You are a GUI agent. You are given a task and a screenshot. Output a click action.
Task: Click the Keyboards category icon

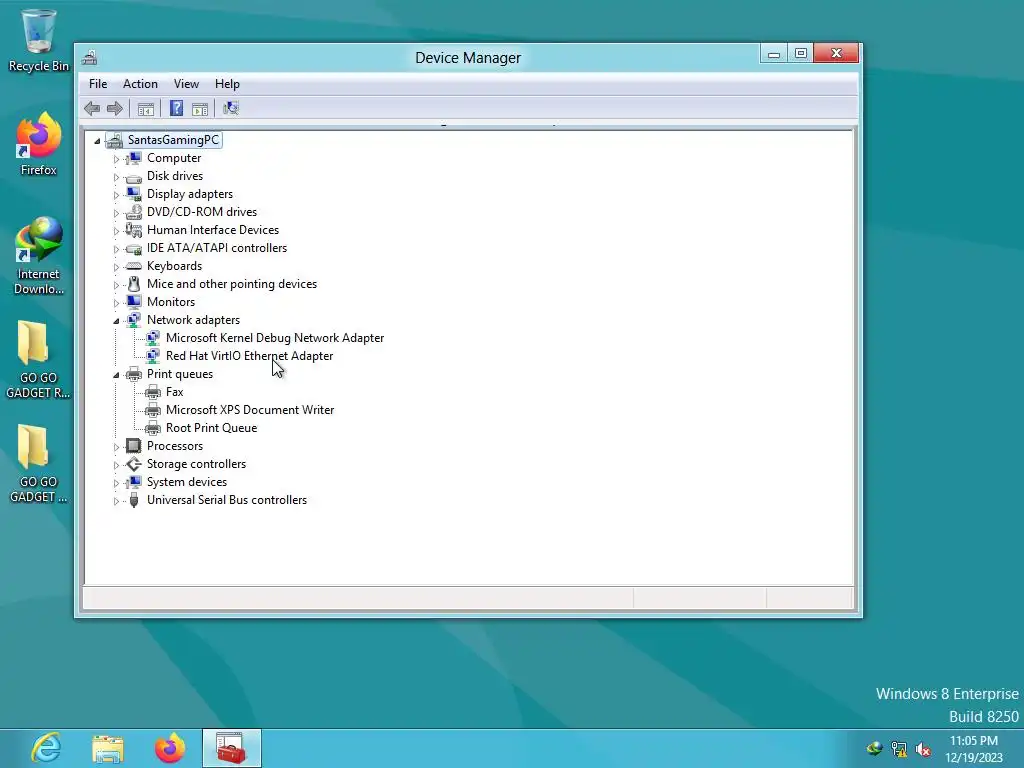[x=134, y=266]
